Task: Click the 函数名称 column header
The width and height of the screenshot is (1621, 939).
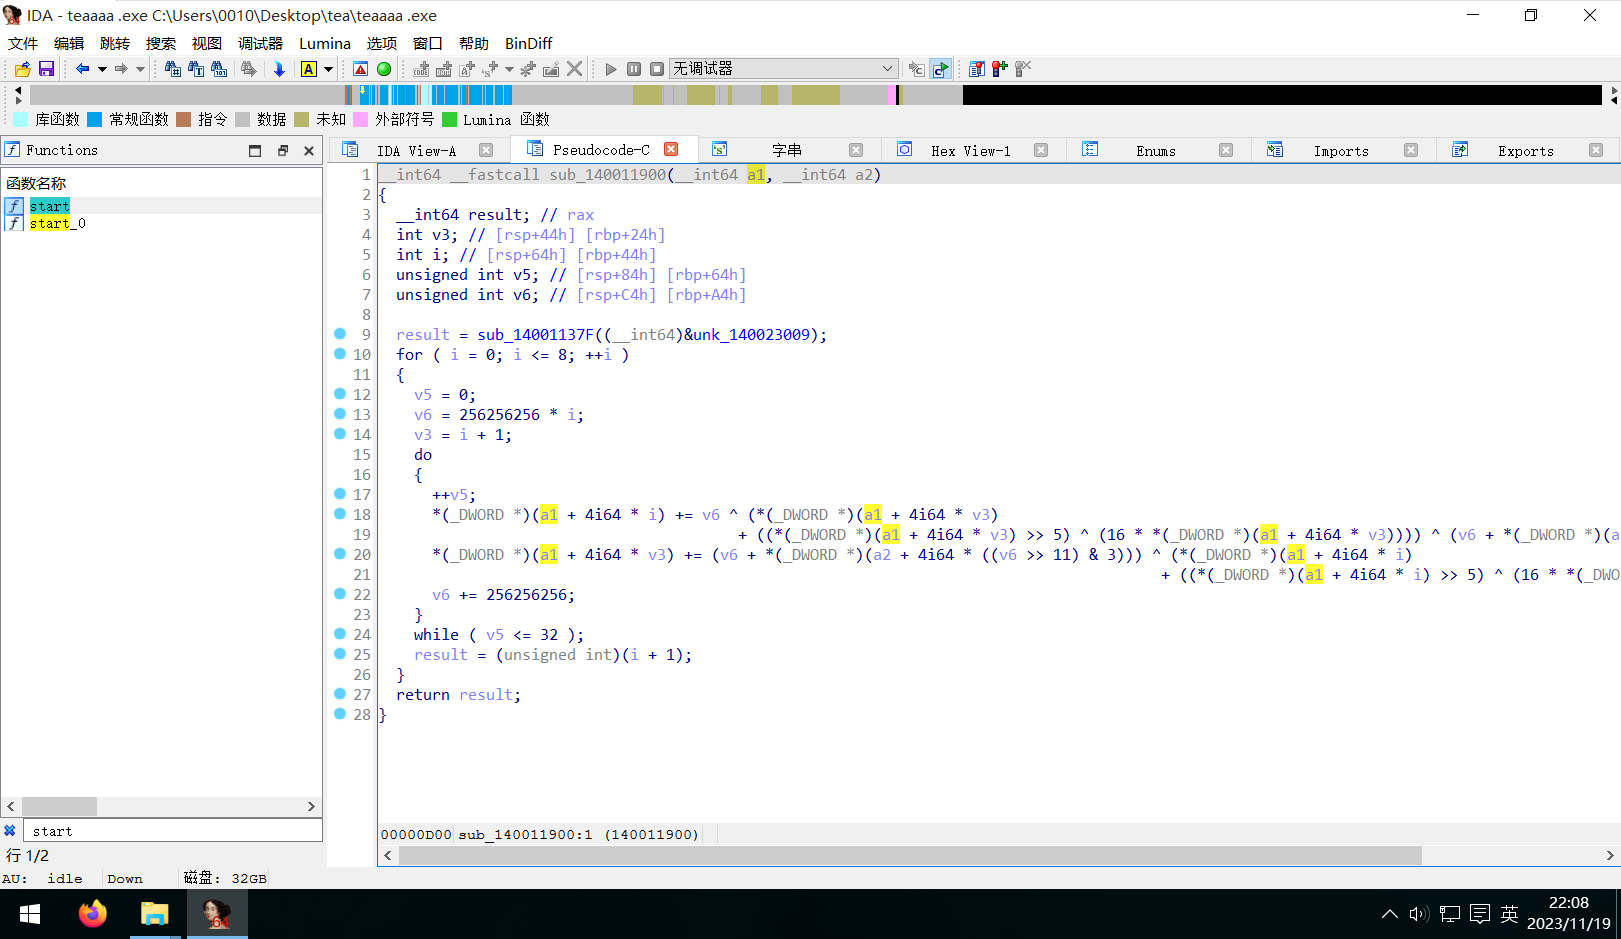Action: pyautogui.click(x=161, y=183)
